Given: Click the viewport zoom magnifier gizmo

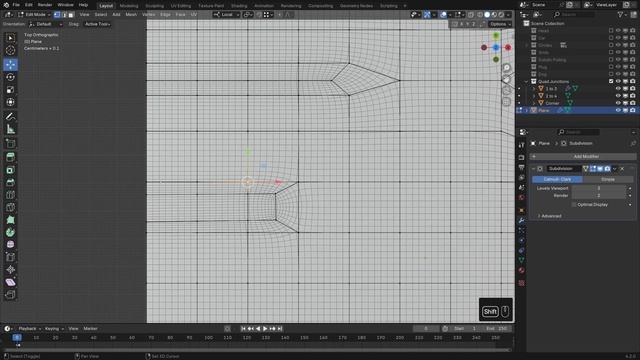Looking at the screenshot, I should 507,68.
